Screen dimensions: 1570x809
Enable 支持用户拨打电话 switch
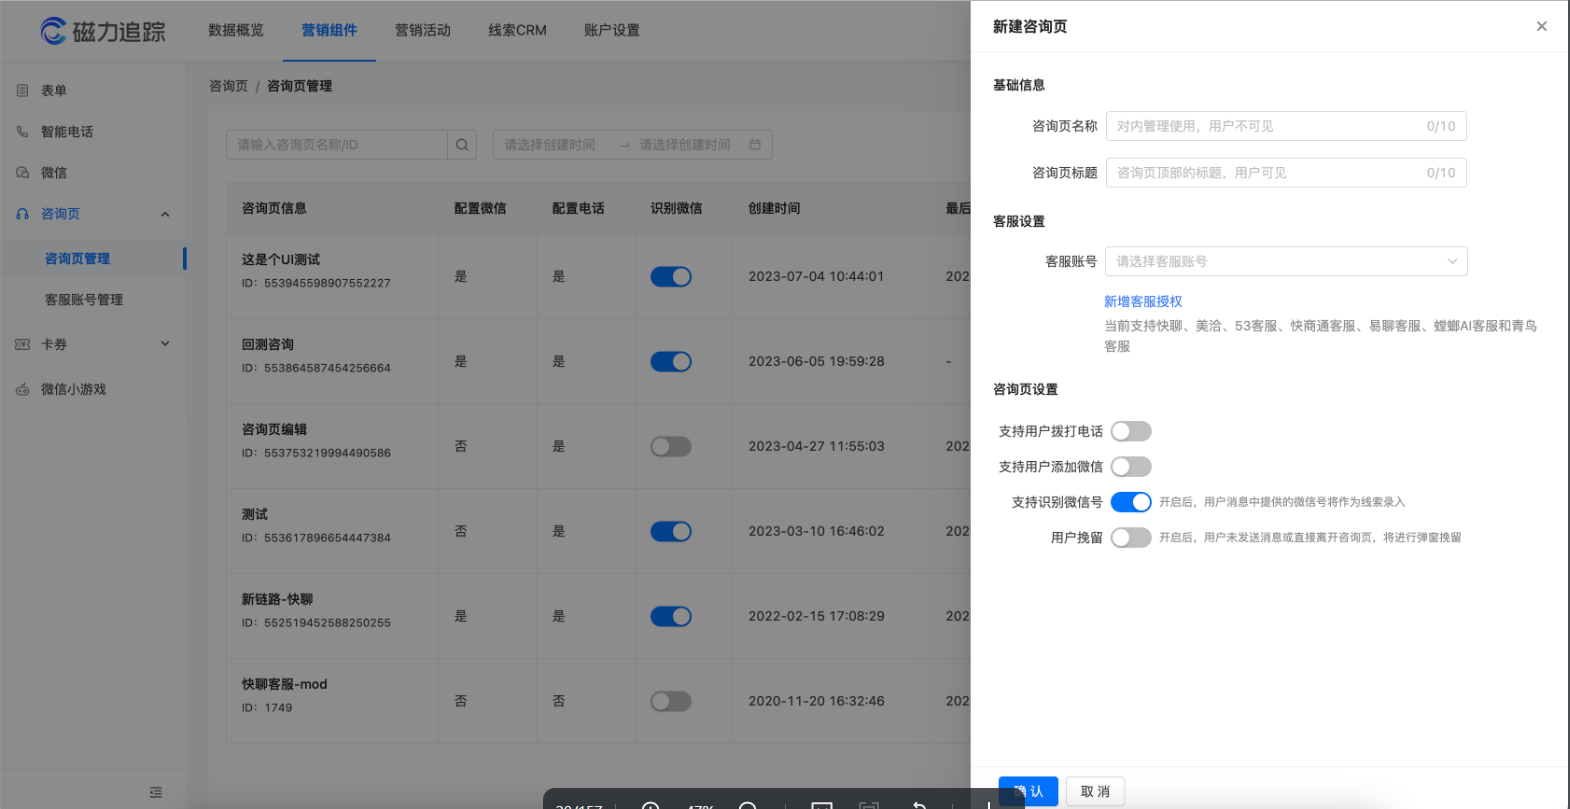pos(1131,431)
